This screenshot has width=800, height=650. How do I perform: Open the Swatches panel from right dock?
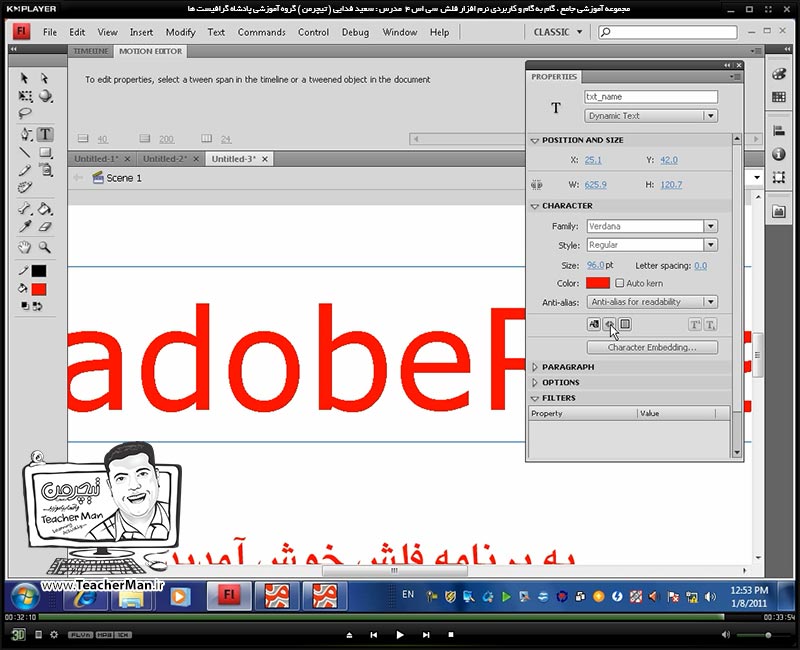[x=779, y=97]
